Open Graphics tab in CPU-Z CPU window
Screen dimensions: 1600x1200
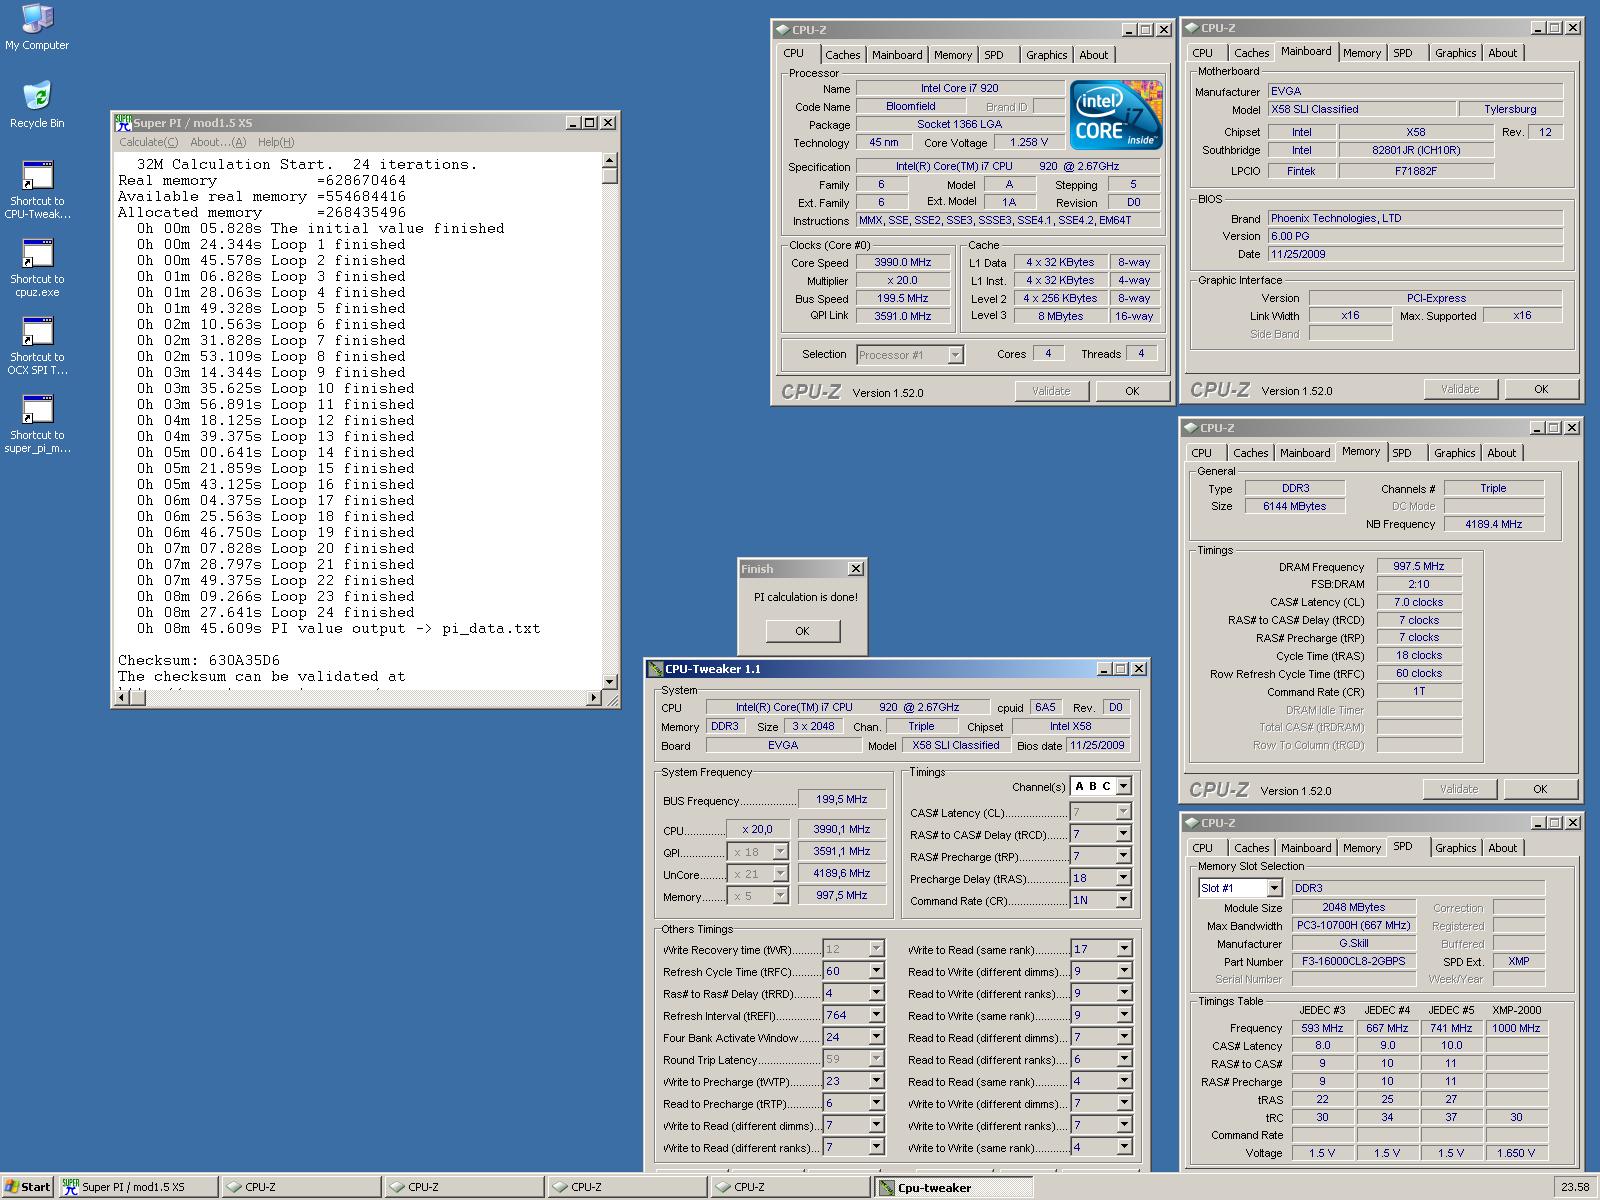click(1046, 55)
